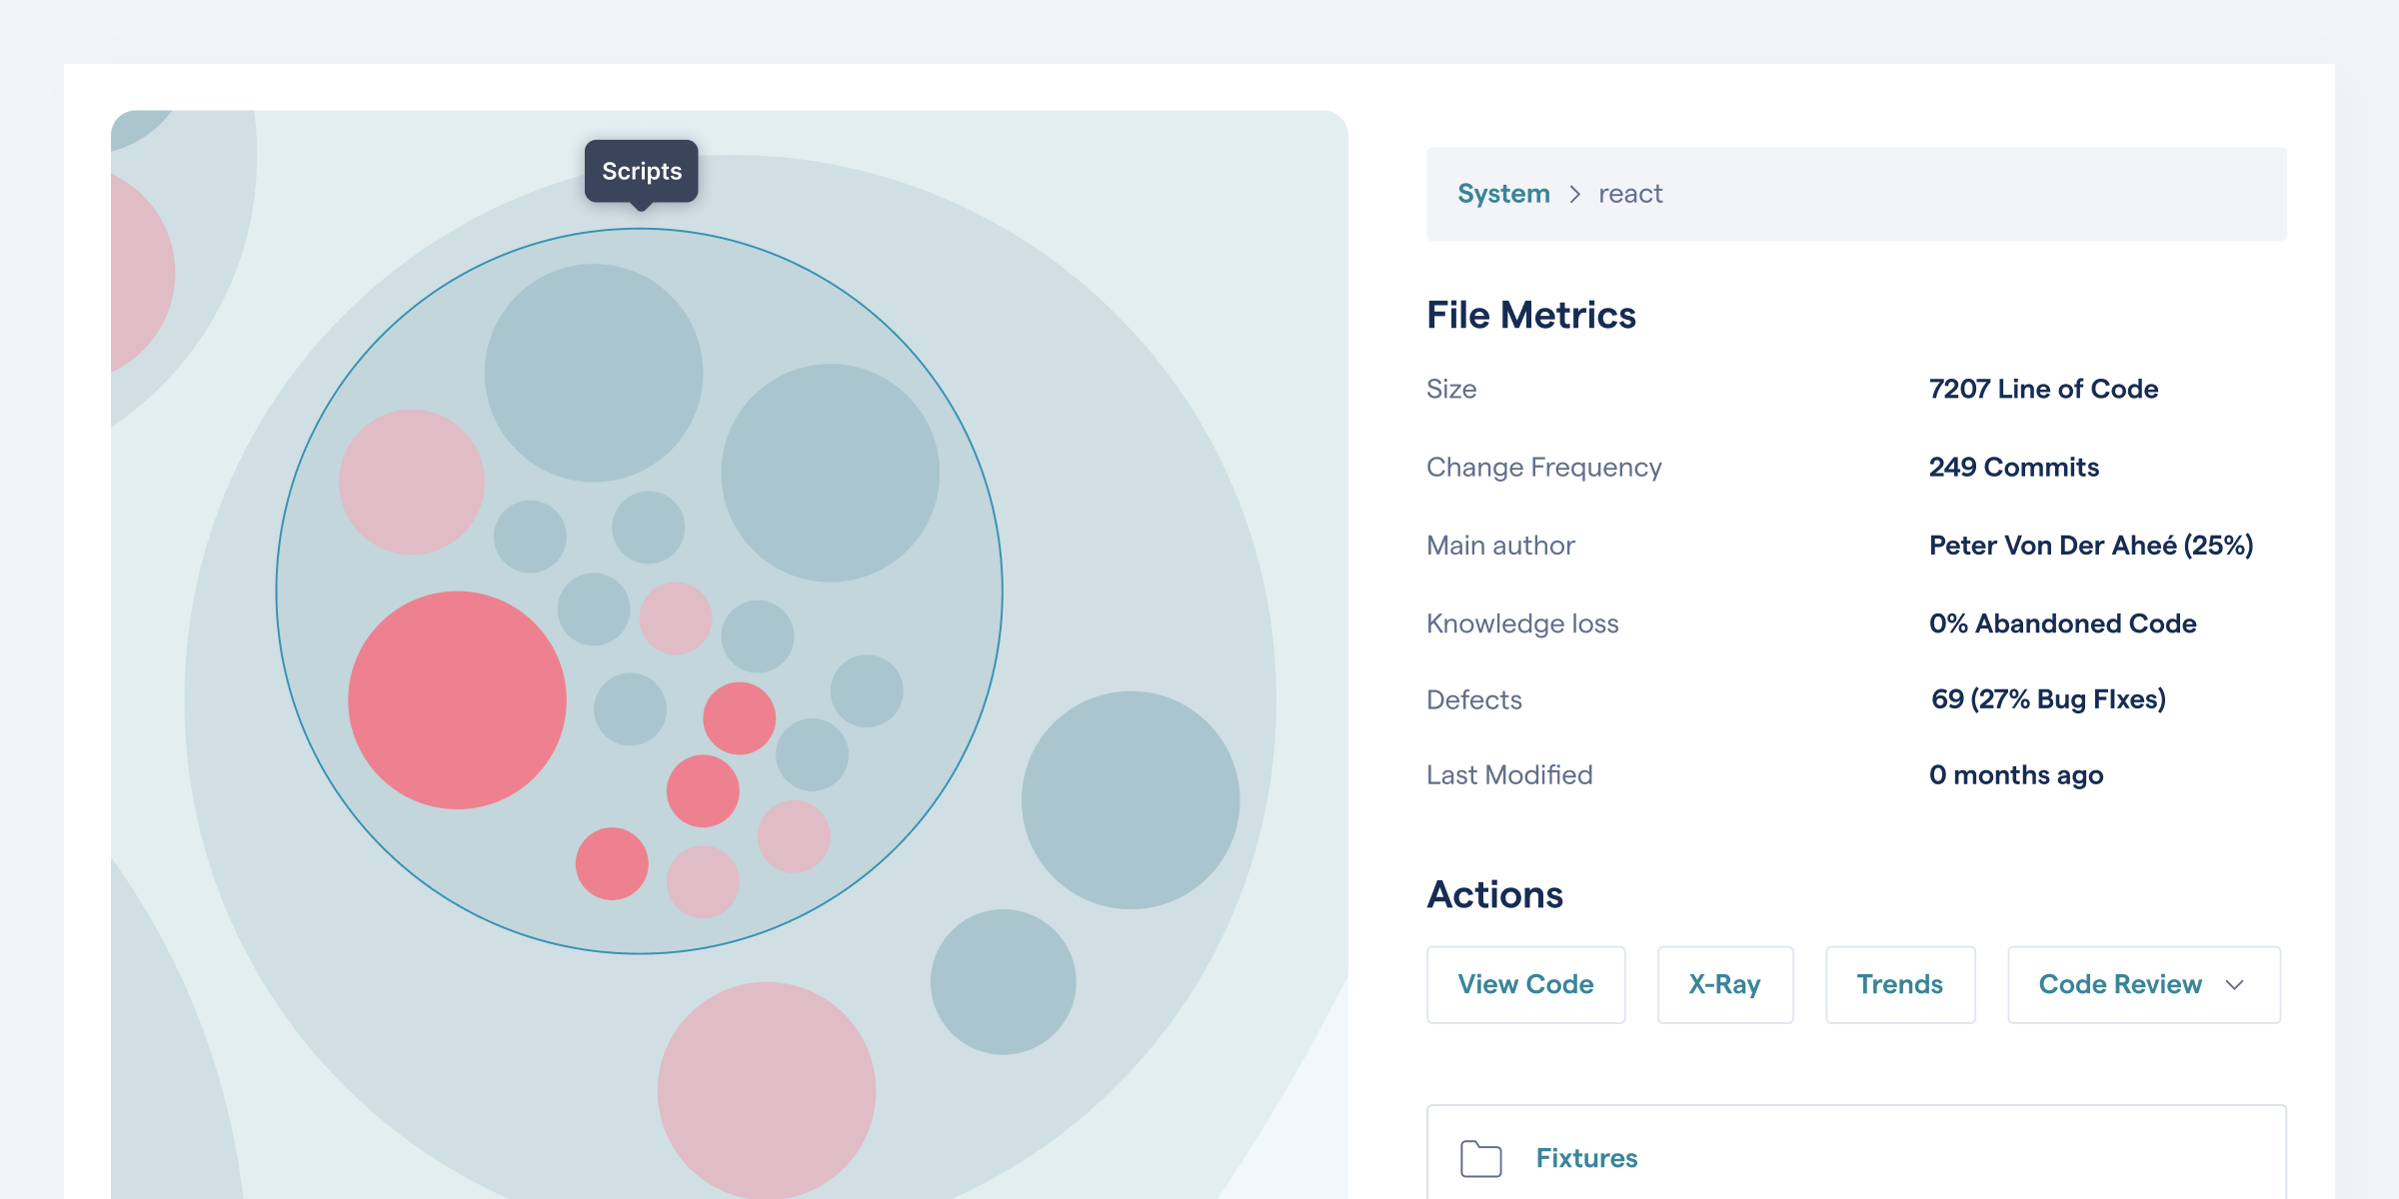Click the 249 Commits metric value
The height and width of the screenshot is (1199, 2399).
click(2013, 467)
